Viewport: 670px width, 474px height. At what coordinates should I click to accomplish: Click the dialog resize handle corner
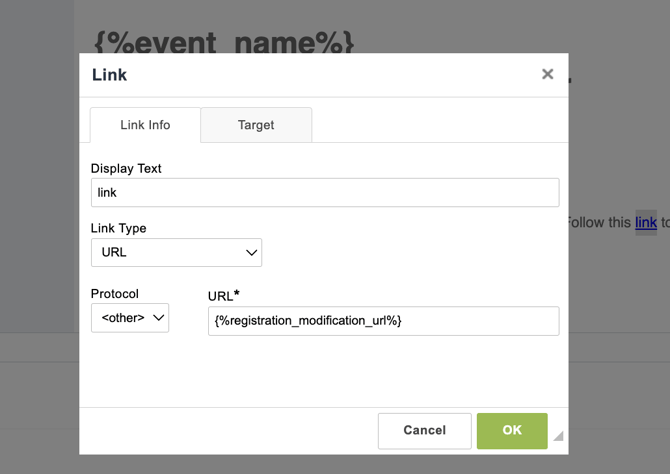tap(558, 436)
